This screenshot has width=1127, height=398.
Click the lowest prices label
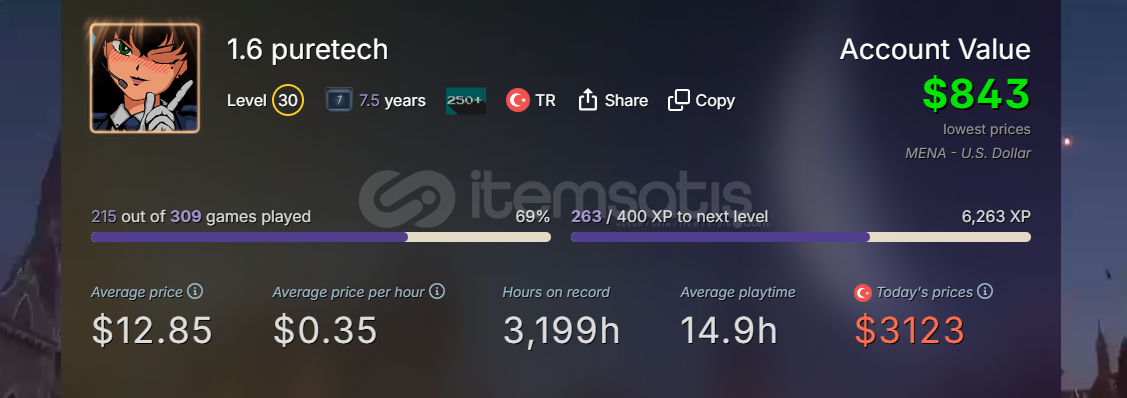tap(987, 129)
